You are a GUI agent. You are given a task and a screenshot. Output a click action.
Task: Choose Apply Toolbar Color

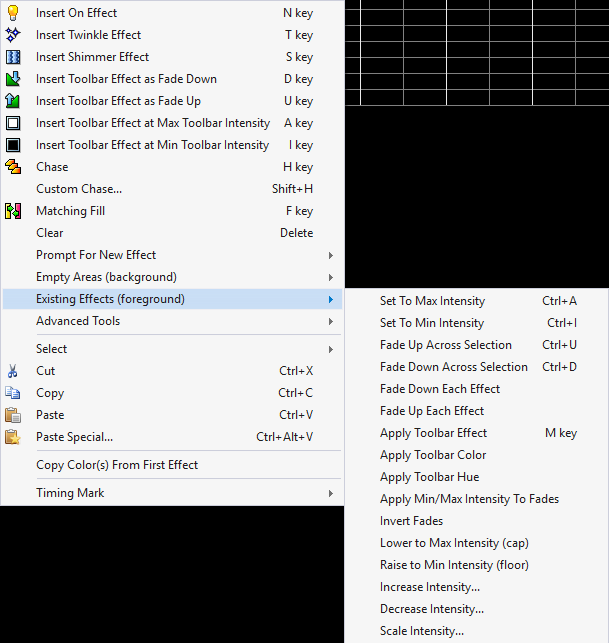point(477,455)
